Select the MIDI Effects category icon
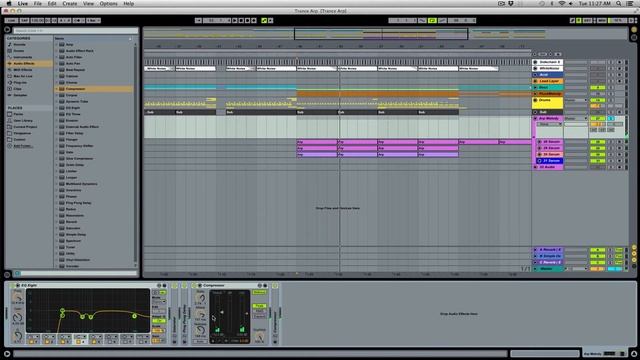 tap(10, 70)
